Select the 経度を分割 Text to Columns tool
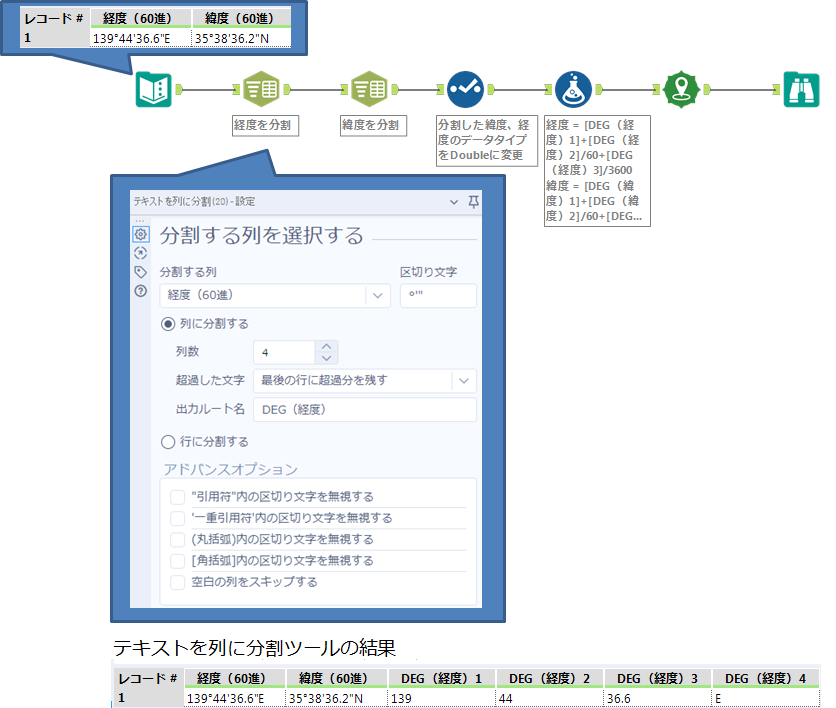The height and width of the screenshot is (708, 836). pos(262,88)
